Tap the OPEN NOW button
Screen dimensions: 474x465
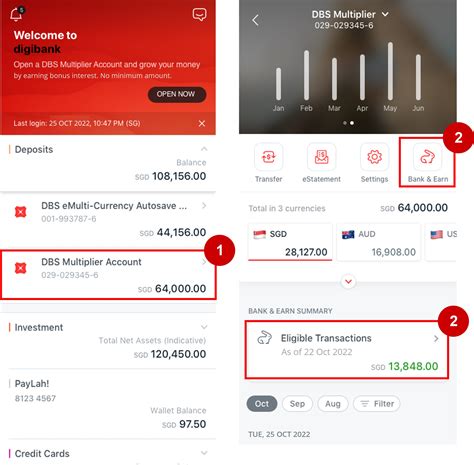tap(177, 94)
